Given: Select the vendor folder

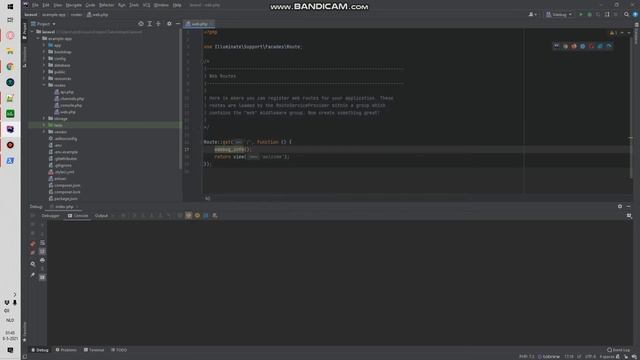Looking at the screenshot, I should (x=57, y=132).
